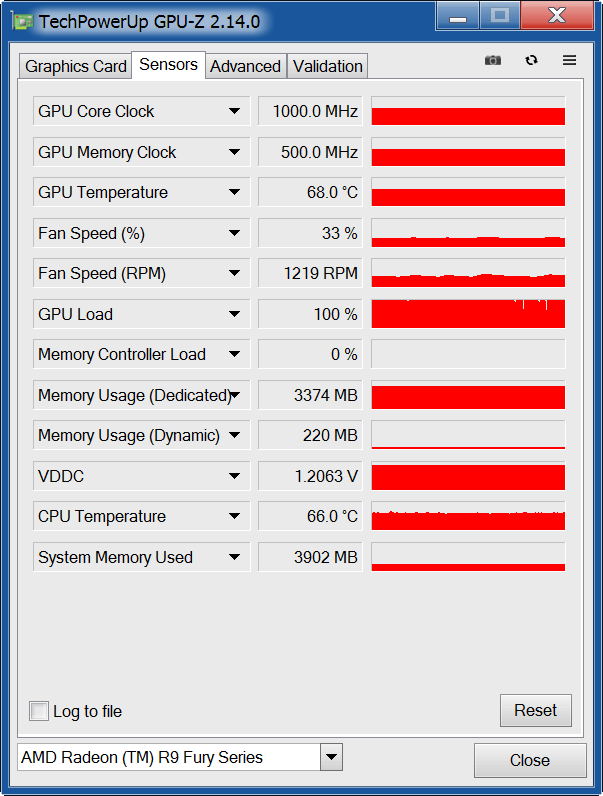Click the refresh sensors icon
The width and height of the screenshot is (603, 796).
click(x=531, y=60)
